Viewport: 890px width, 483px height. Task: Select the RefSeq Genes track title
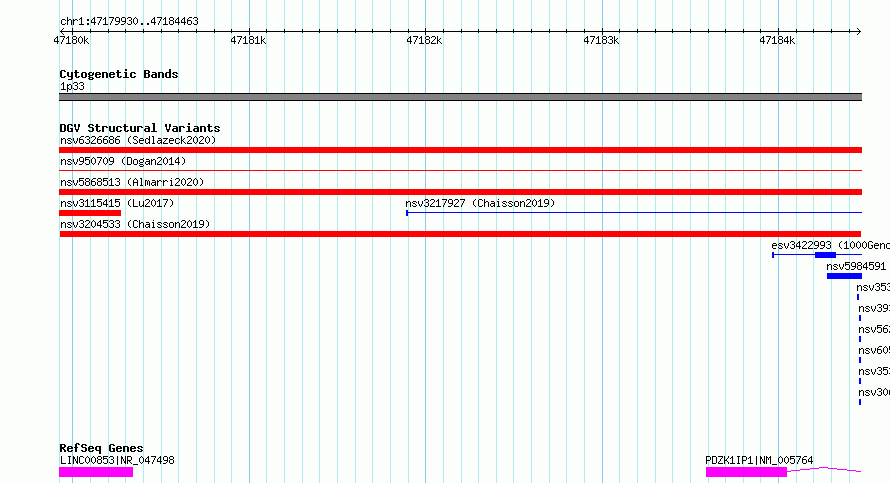(x=101, y=448)
